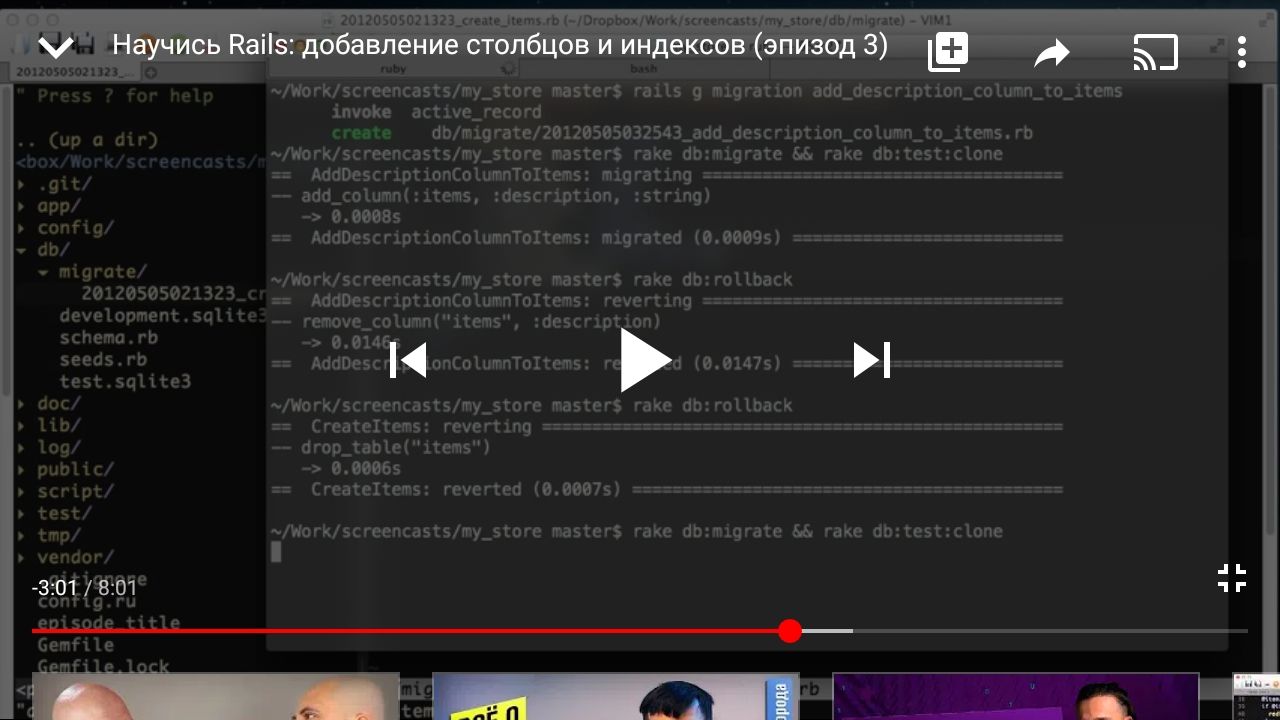Switch to the bash terminal tab

[643, 68]
